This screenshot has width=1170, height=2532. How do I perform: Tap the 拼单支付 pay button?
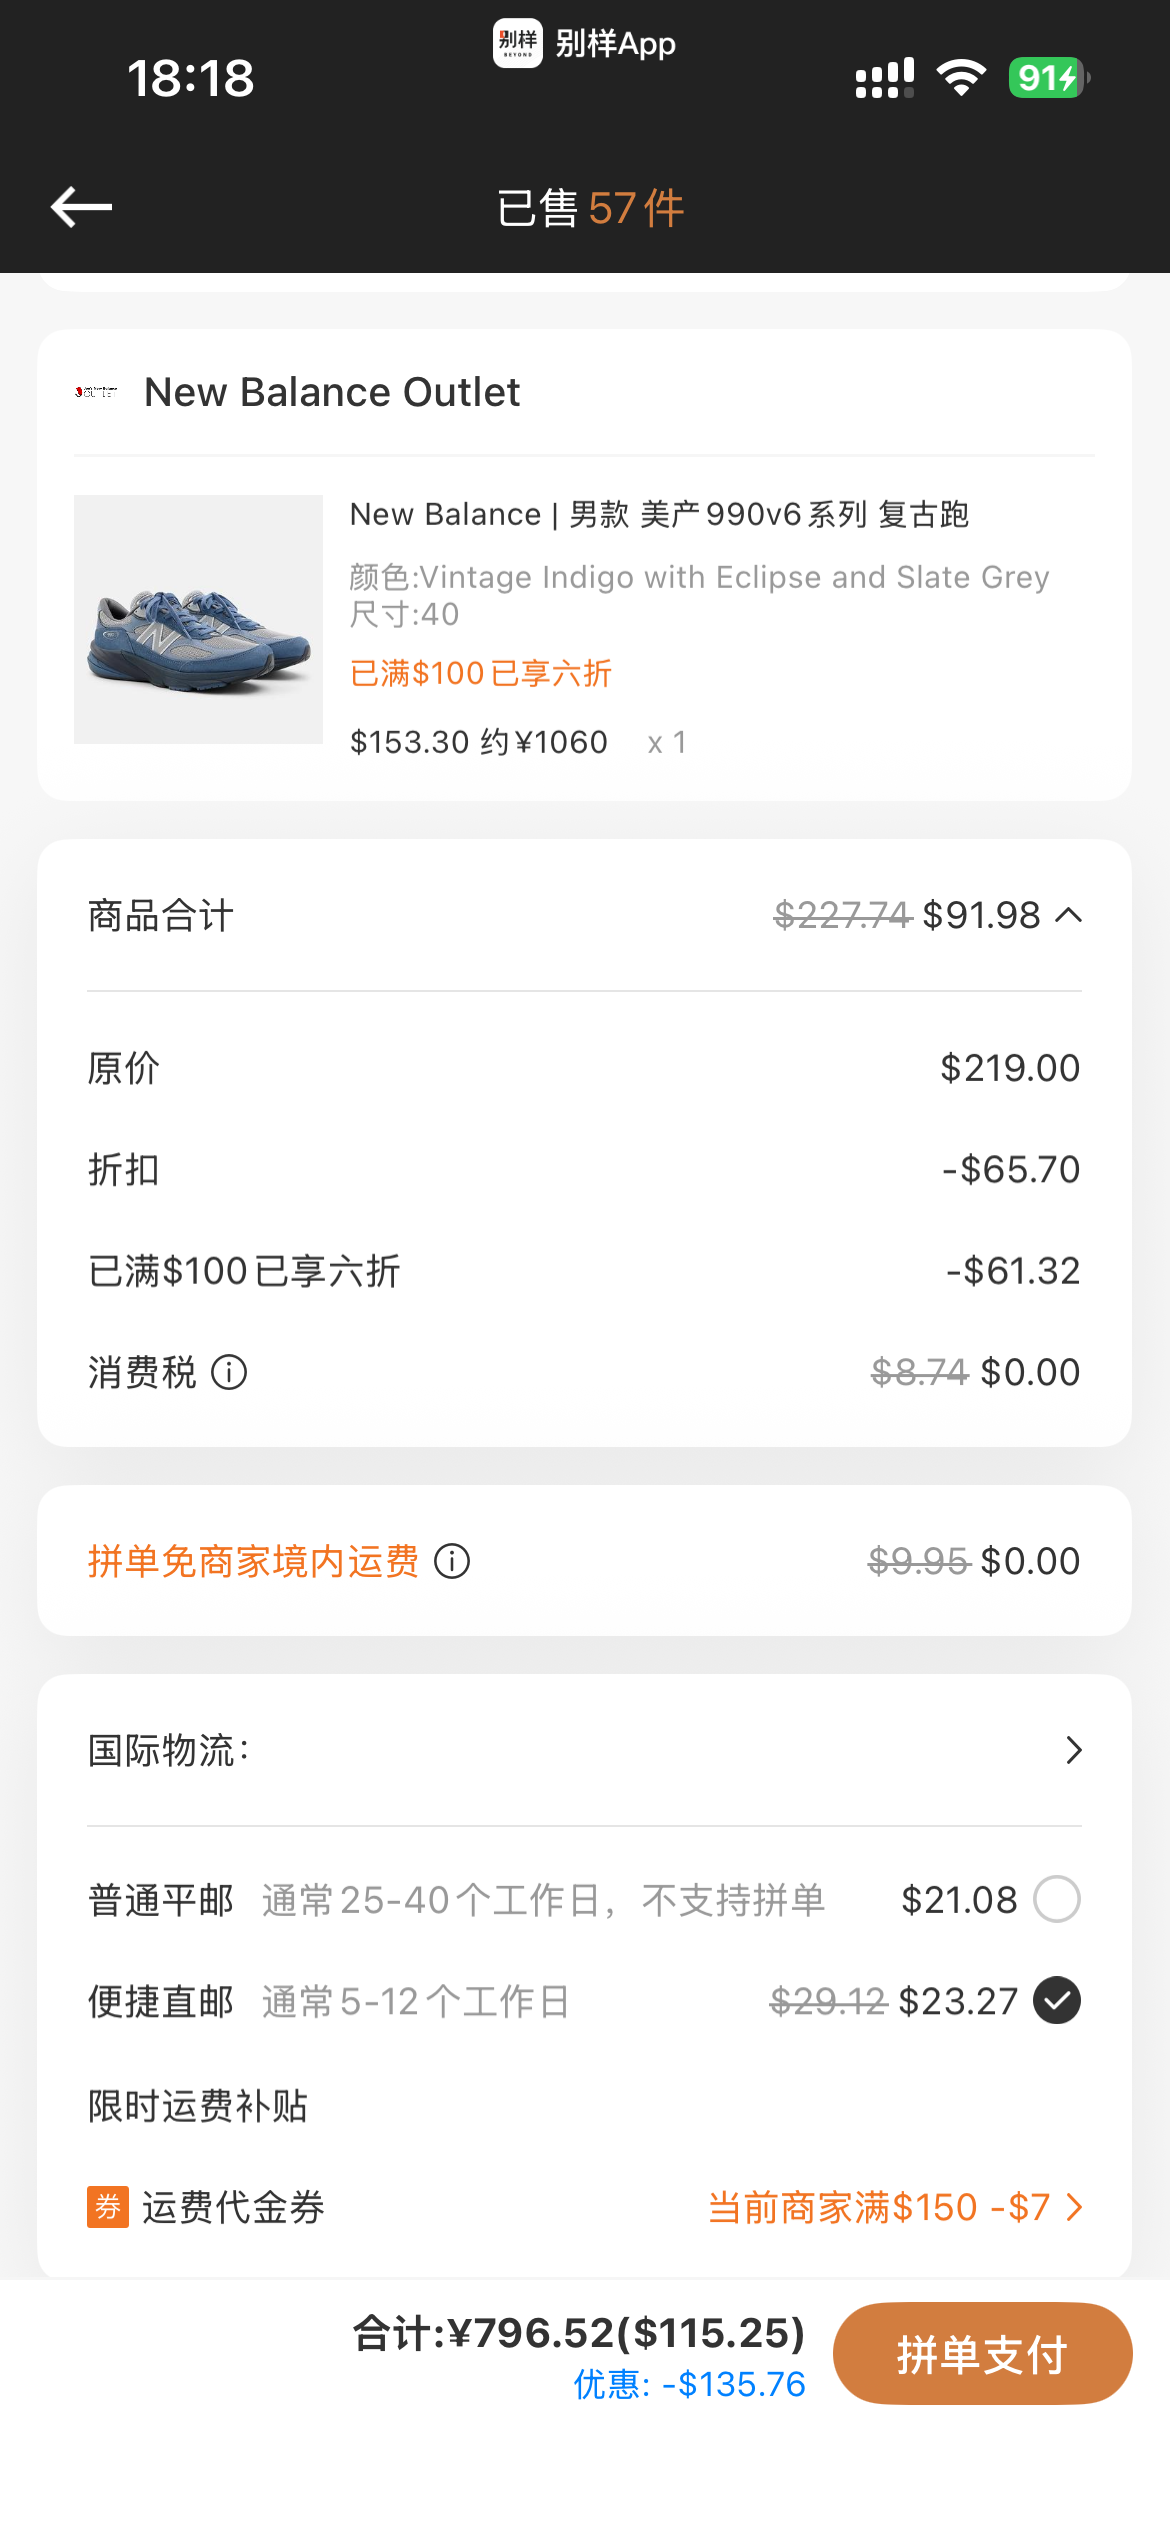coord(982,2354)
